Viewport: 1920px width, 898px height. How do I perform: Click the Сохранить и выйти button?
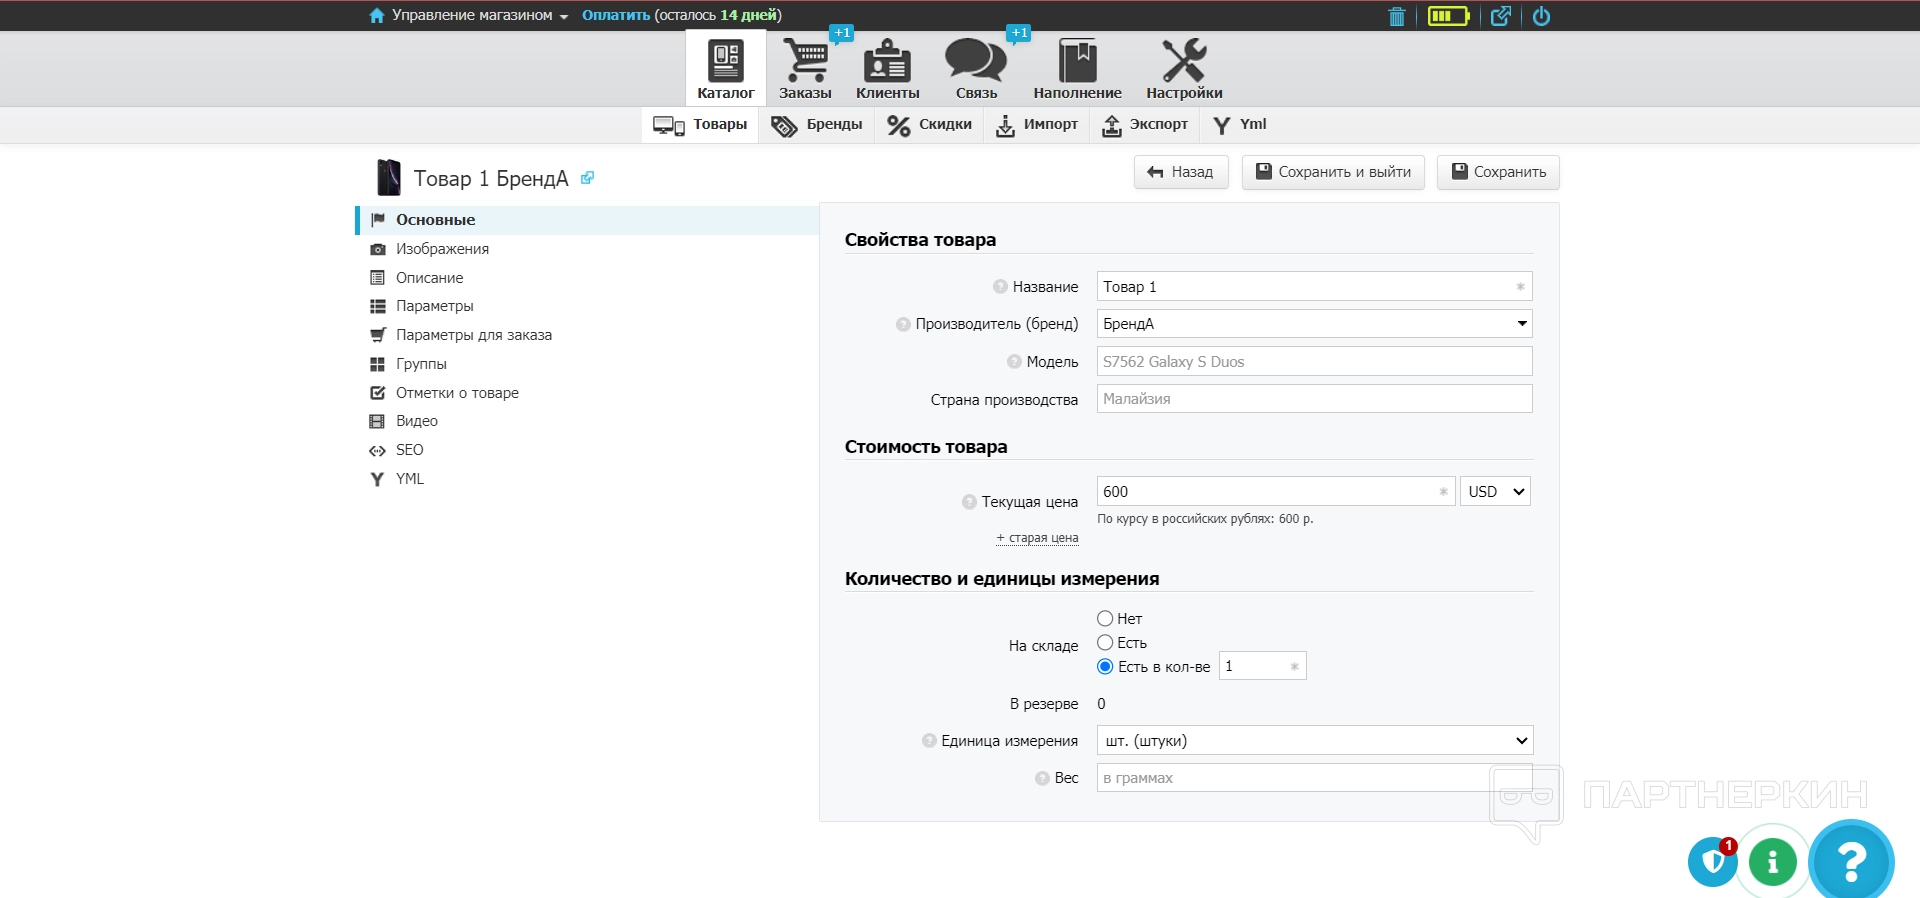[1333, 172]
